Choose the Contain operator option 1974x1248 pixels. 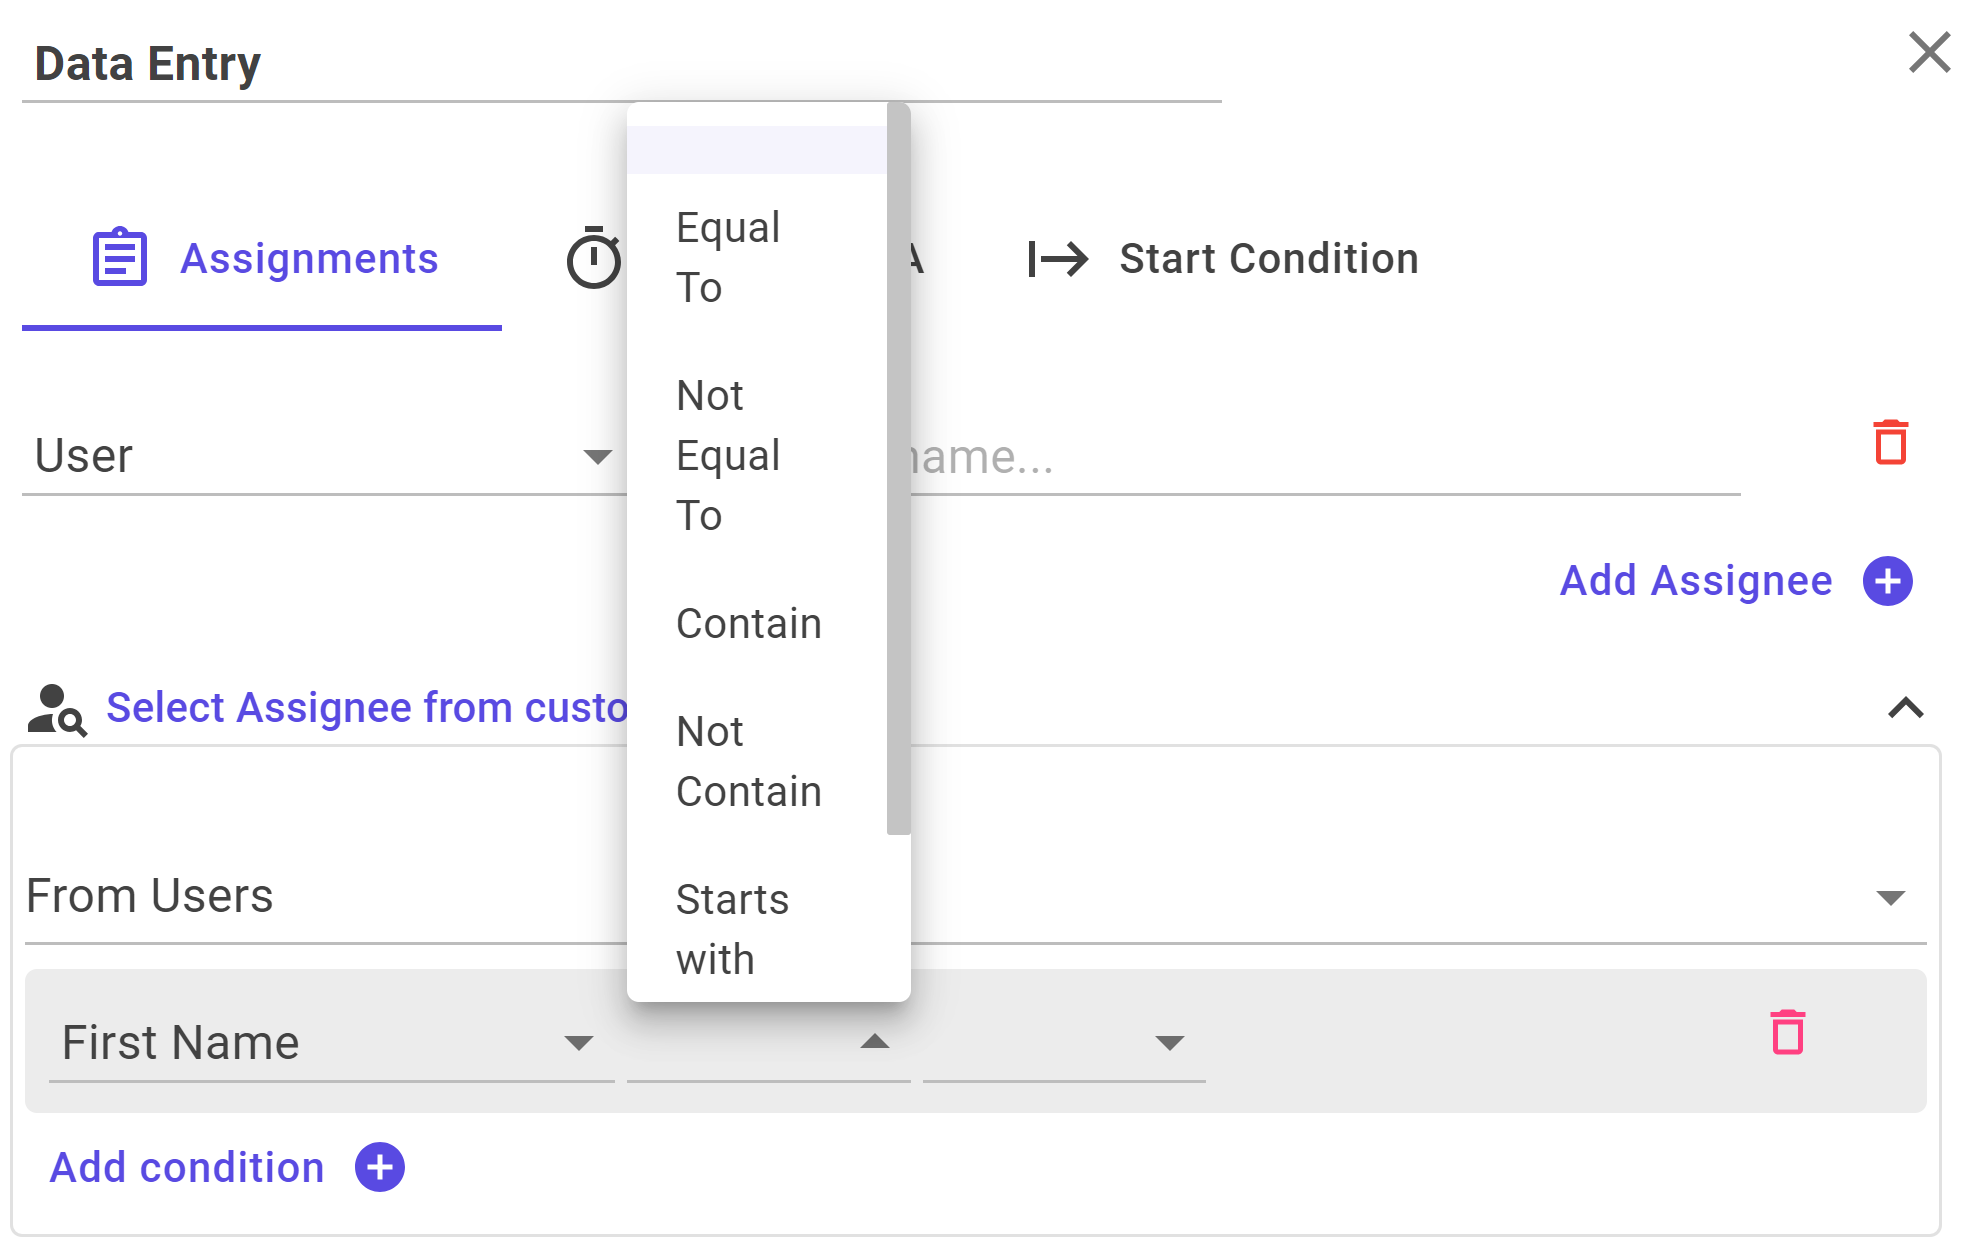[x=757, y=624]
